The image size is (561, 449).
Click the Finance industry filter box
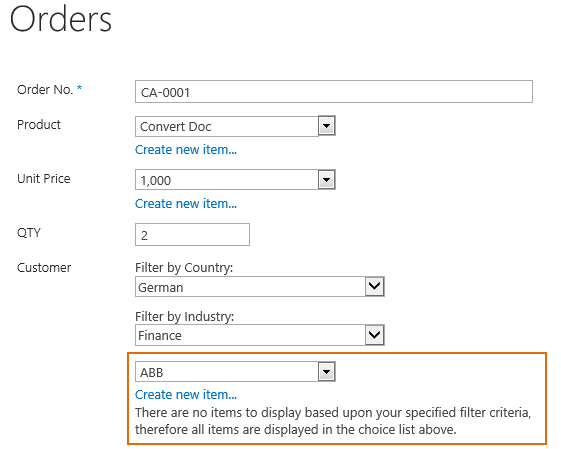[x=250, y=335]
